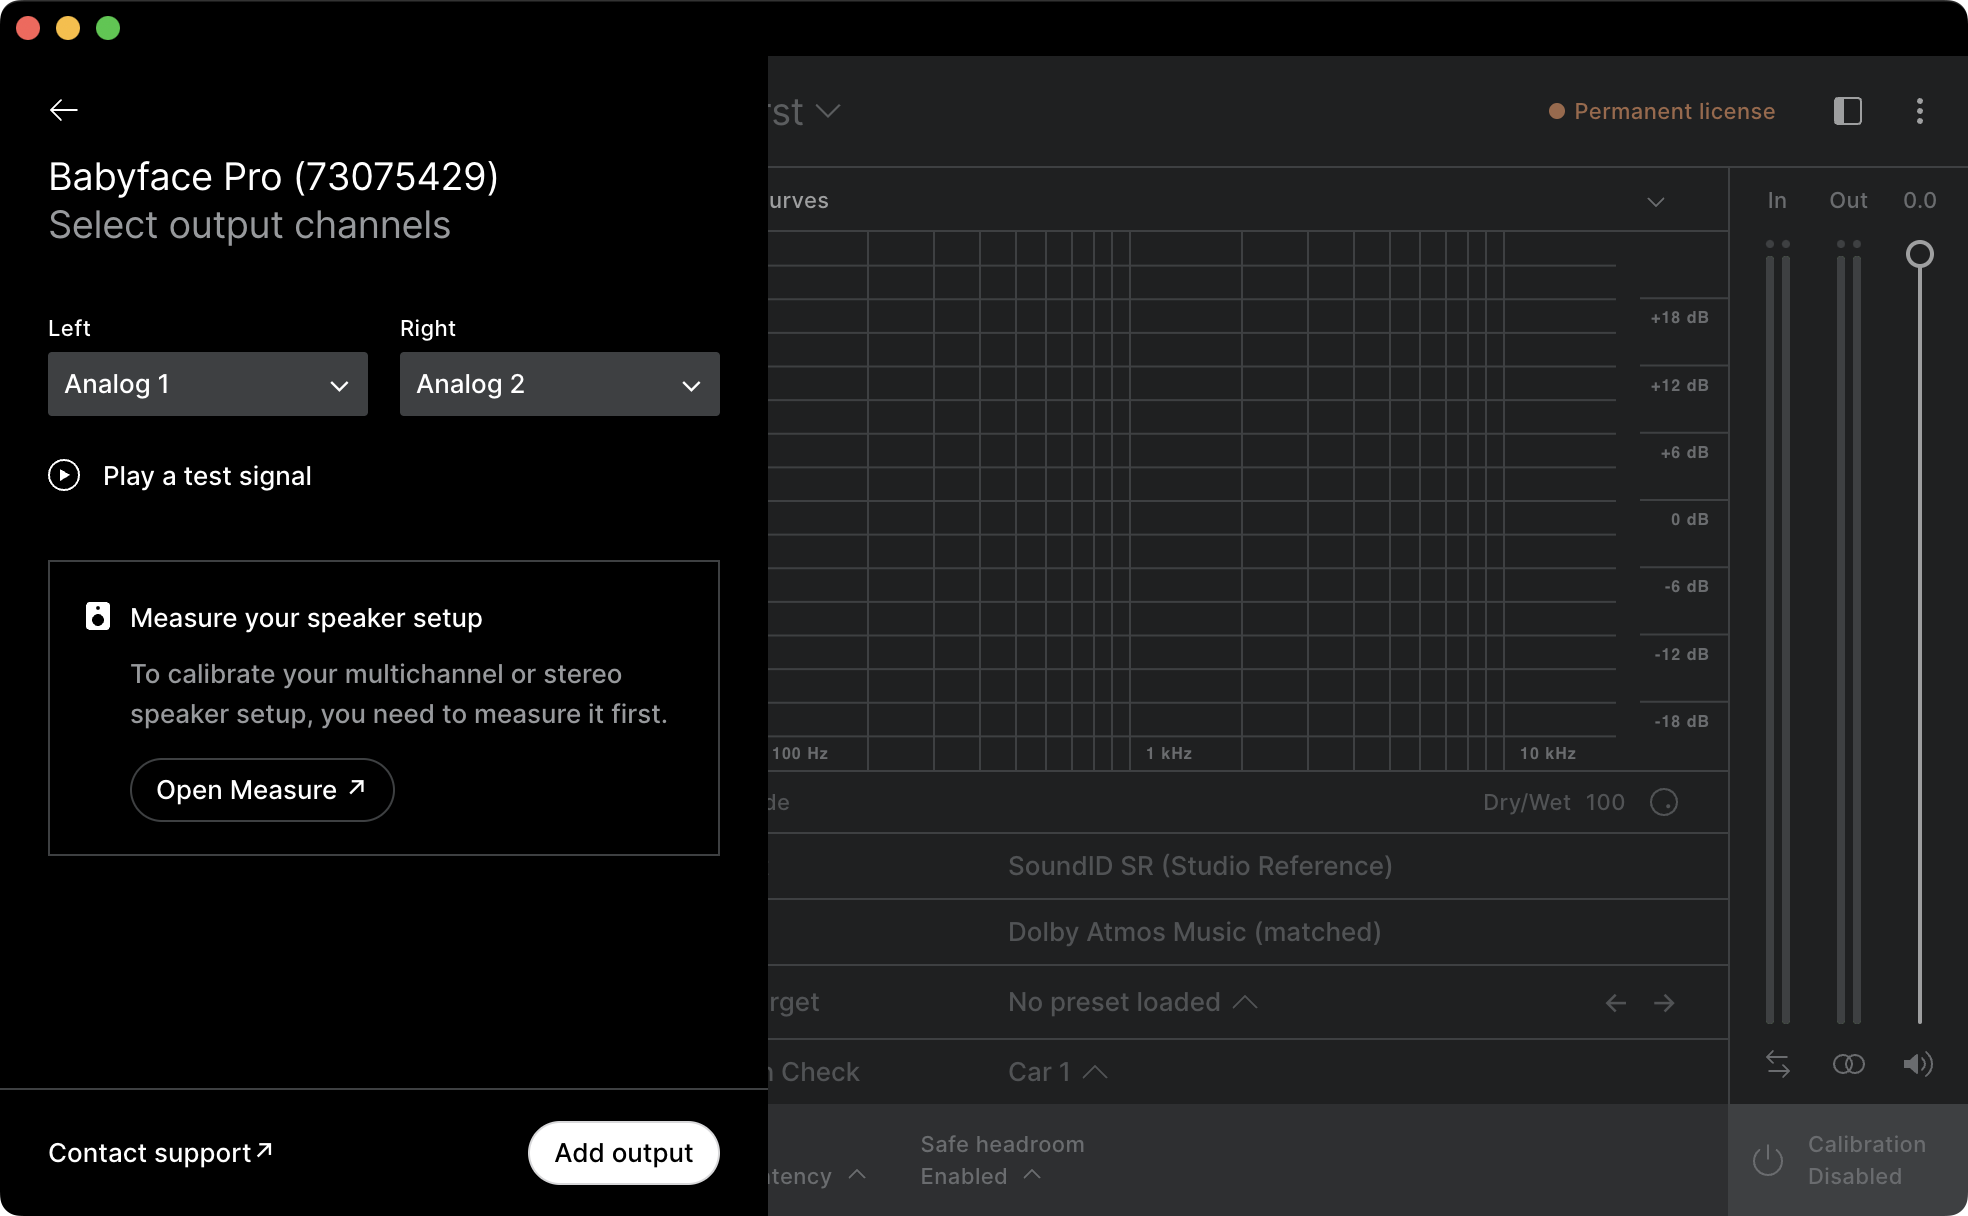Toggle the sidebar layout icon
The width and height of the screenshot is (1968, 1216).
(1847, 111)
